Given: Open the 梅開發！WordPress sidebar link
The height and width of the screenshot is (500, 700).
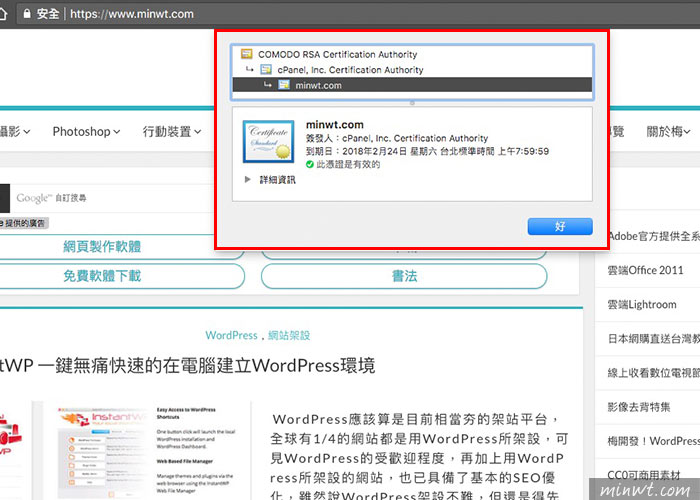Looking at the screenshot, I should tap(654, 441).
